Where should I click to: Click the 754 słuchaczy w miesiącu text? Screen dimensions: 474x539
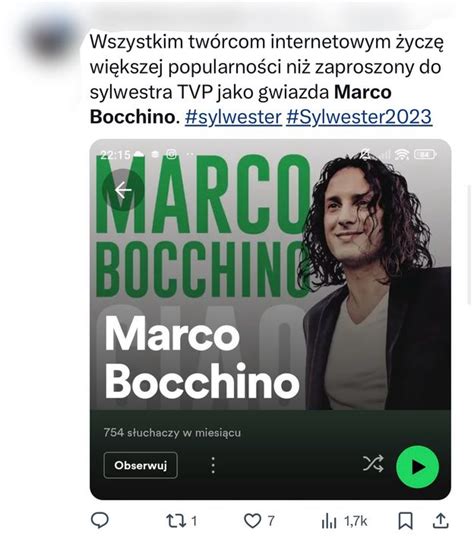pos(172,432)
